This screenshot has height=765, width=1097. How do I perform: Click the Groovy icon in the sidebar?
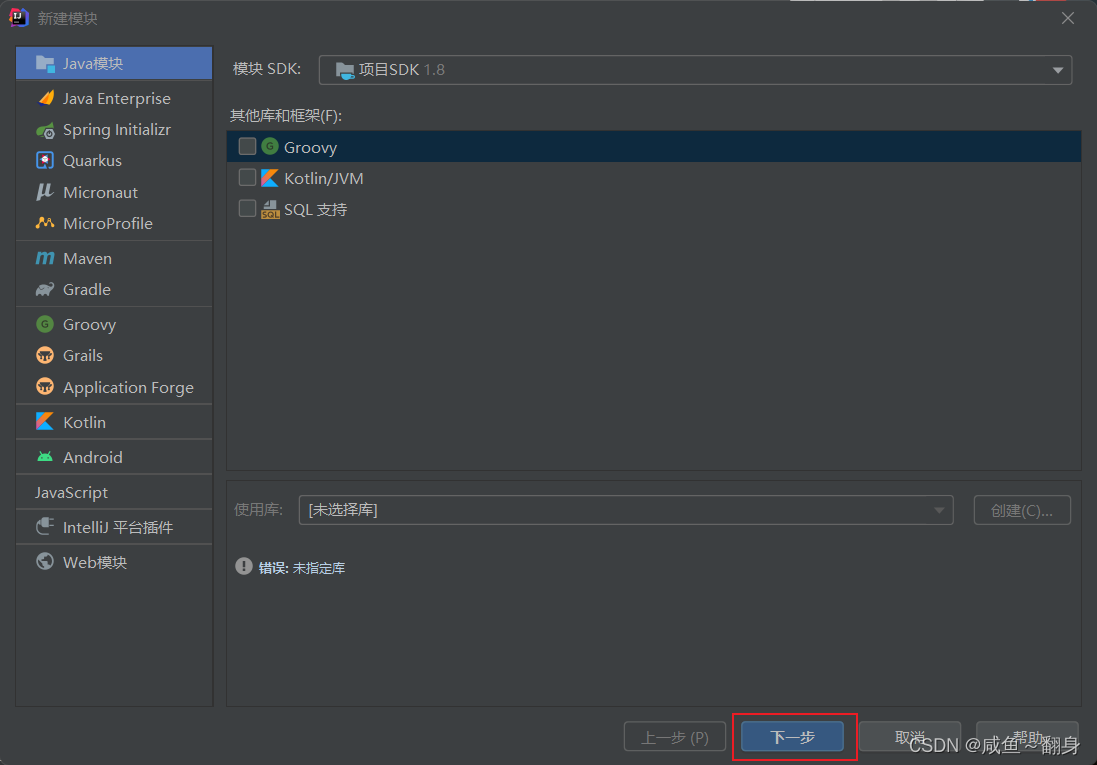(45, 324)
